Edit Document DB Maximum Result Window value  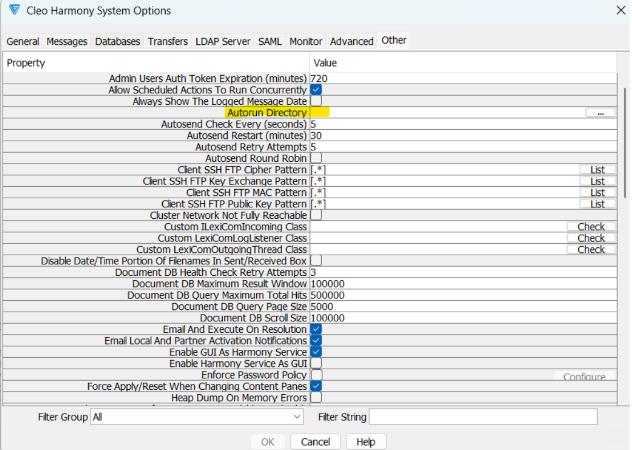pos(463,283)
